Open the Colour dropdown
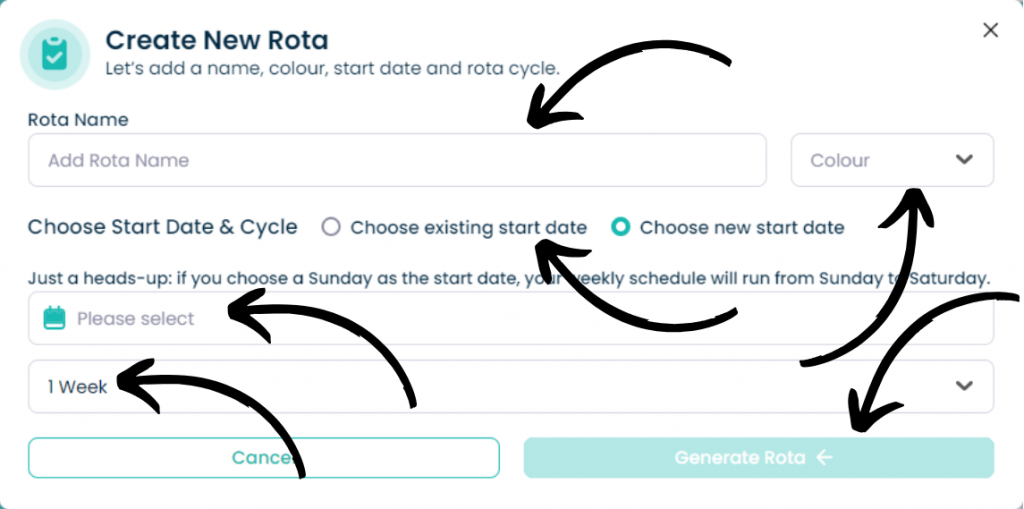The height and width of the screenshot is (509, 1024). (892, 160)
